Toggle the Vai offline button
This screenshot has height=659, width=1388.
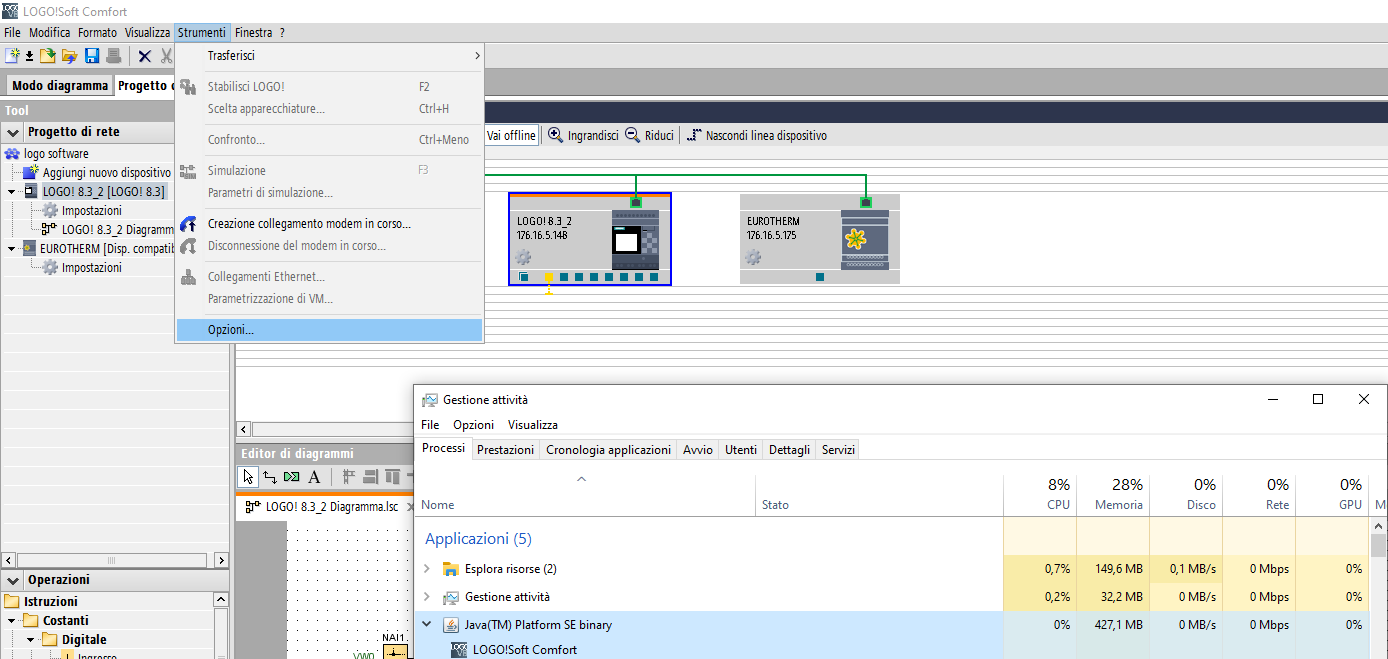pyautogui.click(x=511, y=135)
